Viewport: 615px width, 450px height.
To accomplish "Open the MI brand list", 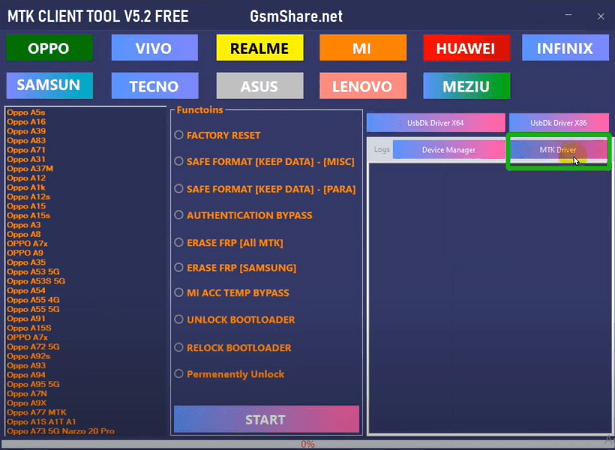I will tap(363, 48).
